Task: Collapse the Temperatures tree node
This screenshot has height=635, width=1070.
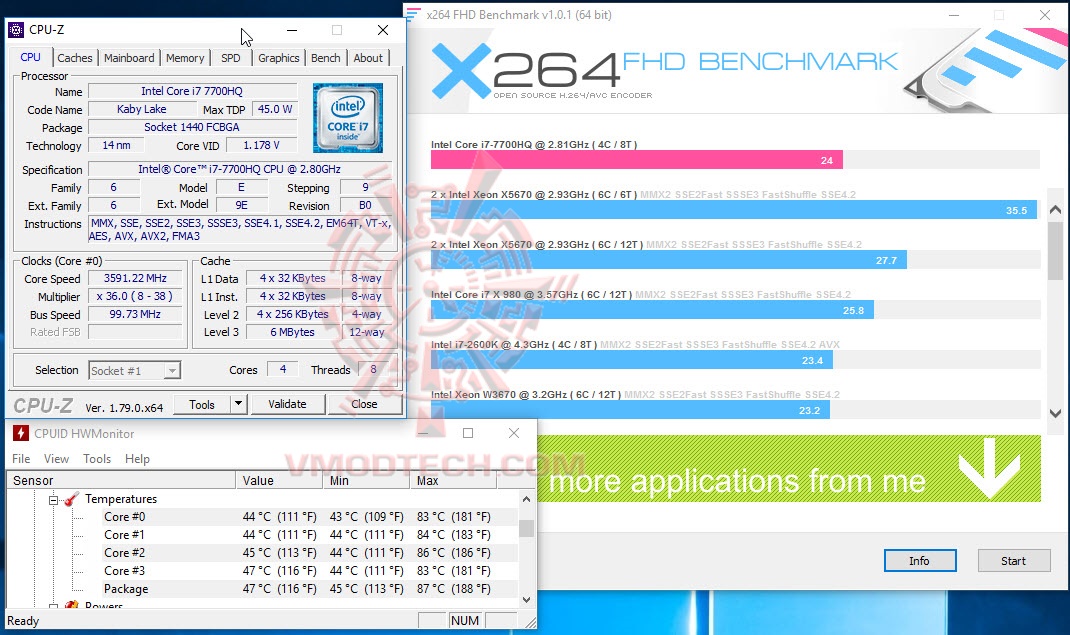Action: pyautogui.click(x=53, y=500)
